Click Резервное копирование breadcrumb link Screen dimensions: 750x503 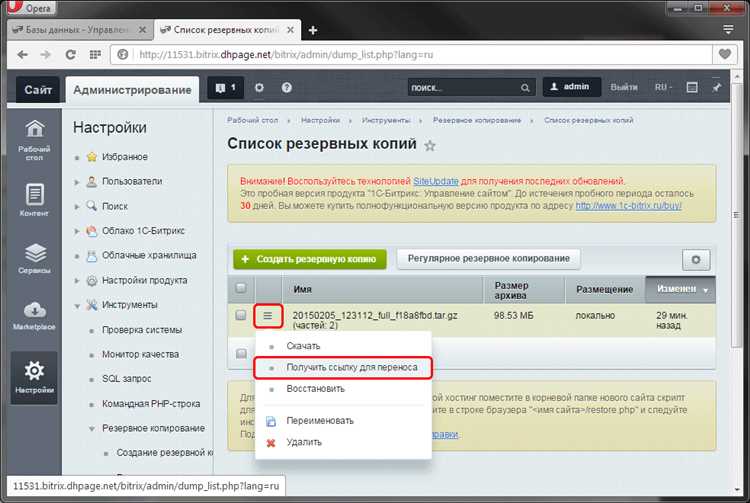[x=477, y=120]
